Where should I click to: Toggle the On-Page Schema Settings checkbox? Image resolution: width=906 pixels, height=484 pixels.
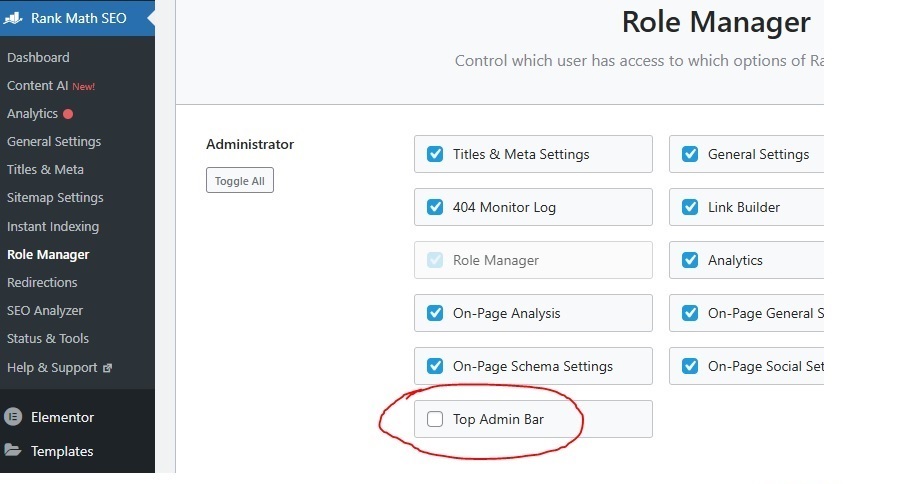435,366
